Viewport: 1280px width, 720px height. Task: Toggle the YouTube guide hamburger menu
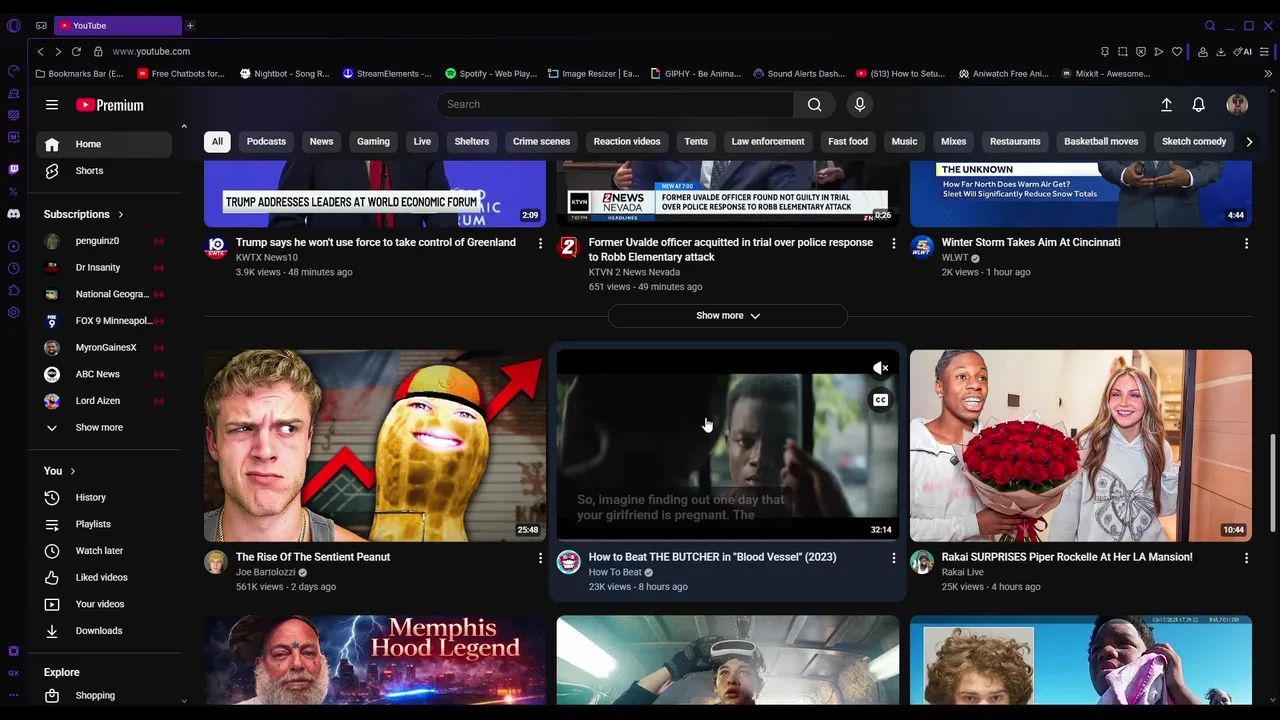pos(52,104)
